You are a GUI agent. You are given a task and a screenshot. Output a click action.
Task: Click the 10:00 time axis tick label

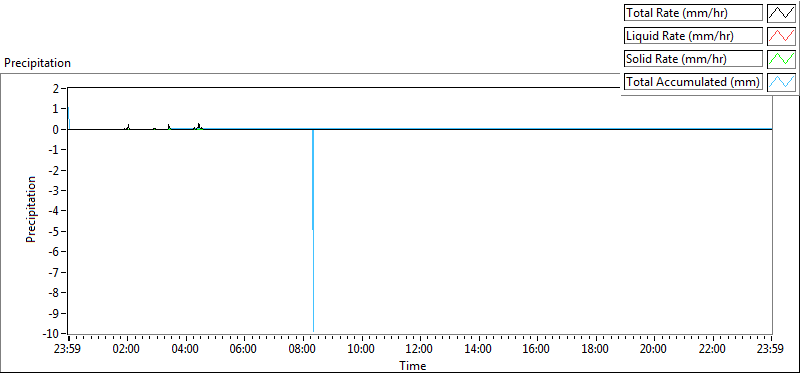[361, 350]
